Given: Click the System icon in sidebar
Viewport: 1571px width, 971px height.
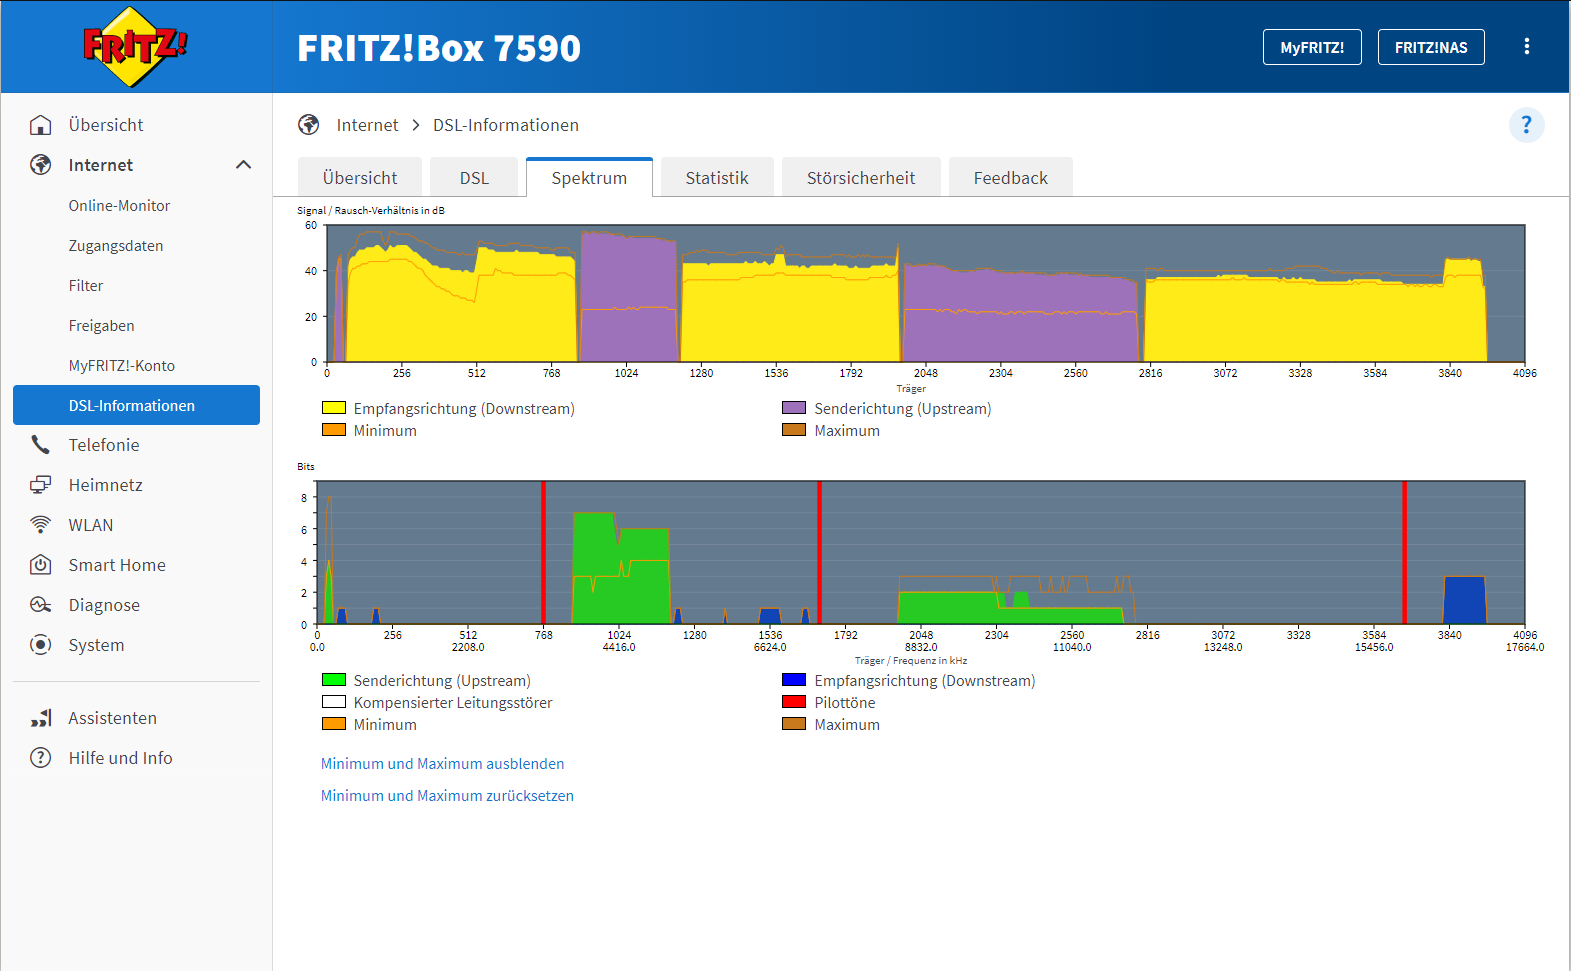Looking at the screenshot, I should click(x=40, y=645).
